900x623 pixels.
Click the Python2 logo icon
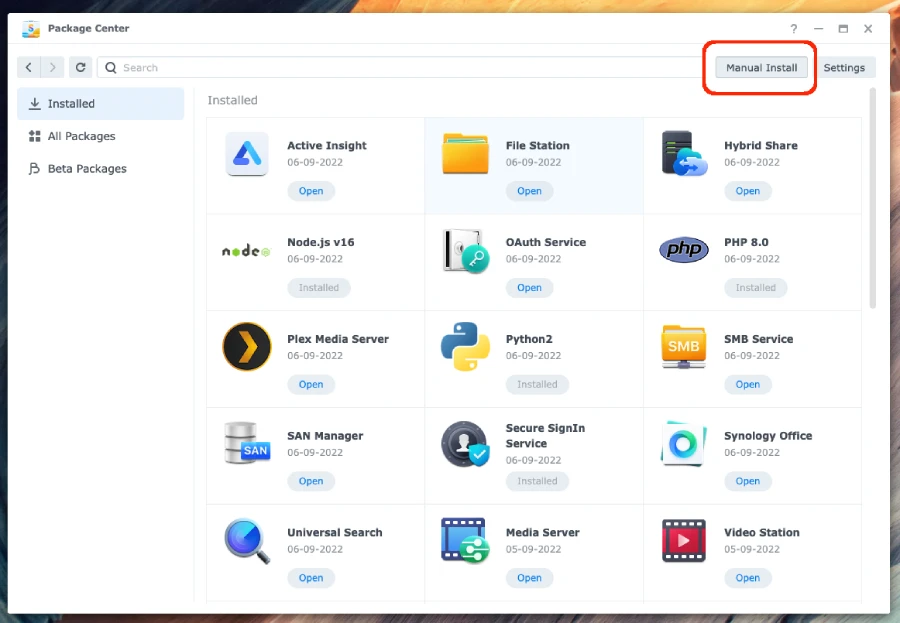465,346
